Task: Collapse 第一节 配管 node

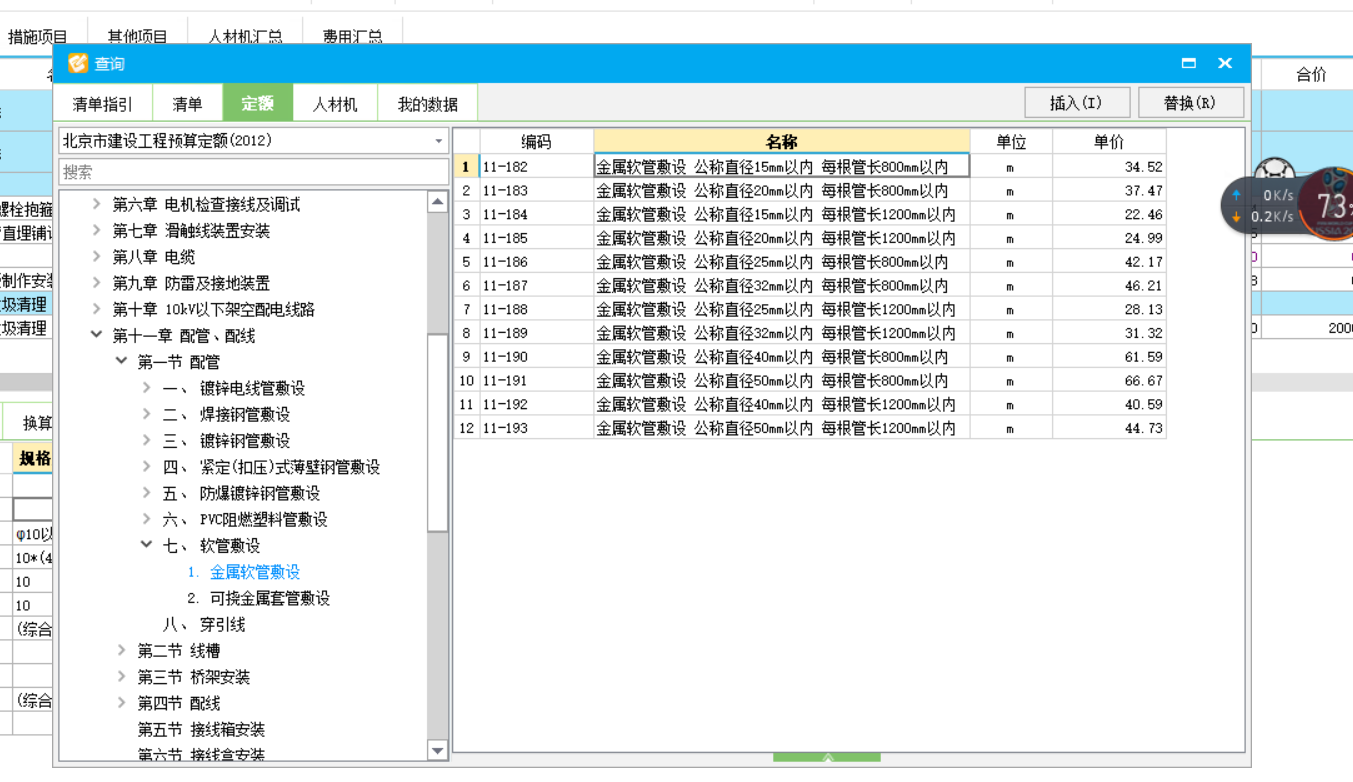Action: 121,362
